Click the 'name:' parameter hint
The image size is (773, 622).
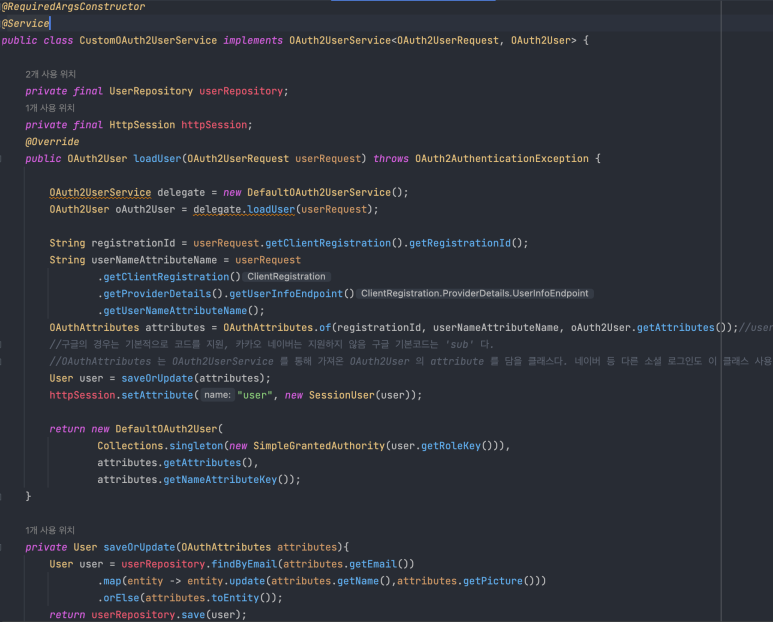(217, 395)
